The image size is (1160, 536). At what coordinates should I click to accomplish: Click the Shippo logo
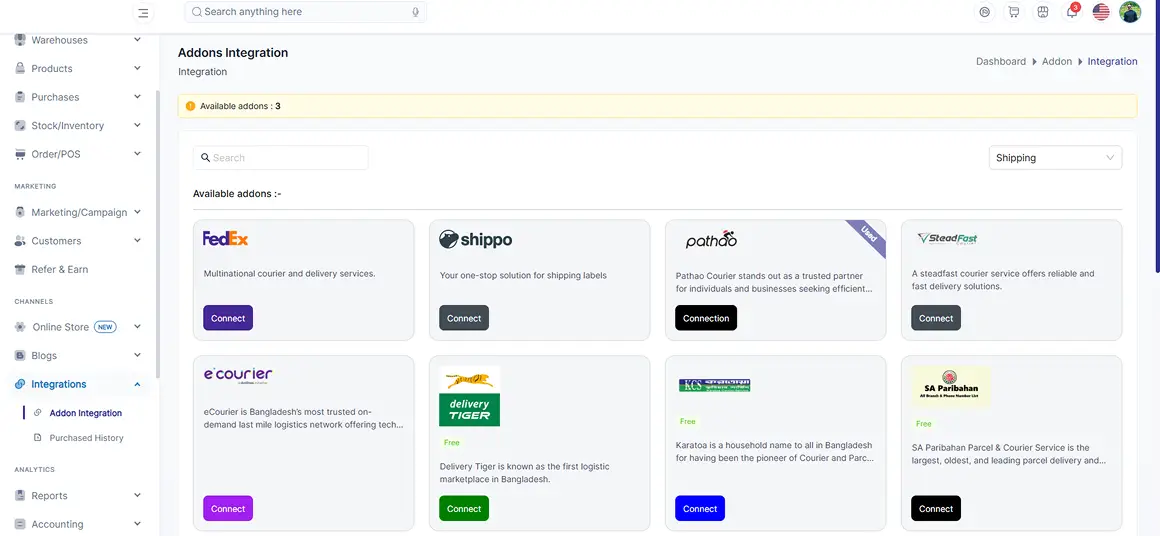click(475, 240)
